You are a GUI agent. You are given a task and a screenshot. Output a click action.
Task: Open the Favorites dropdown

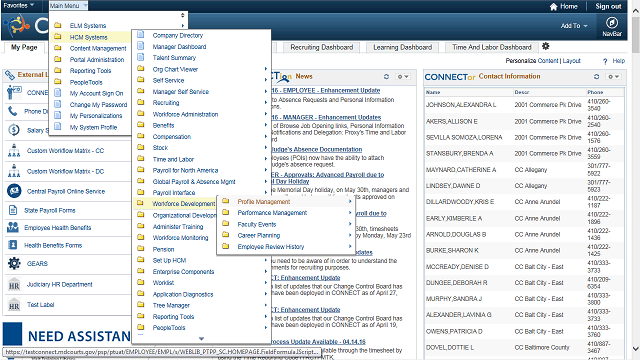[18, 5]
